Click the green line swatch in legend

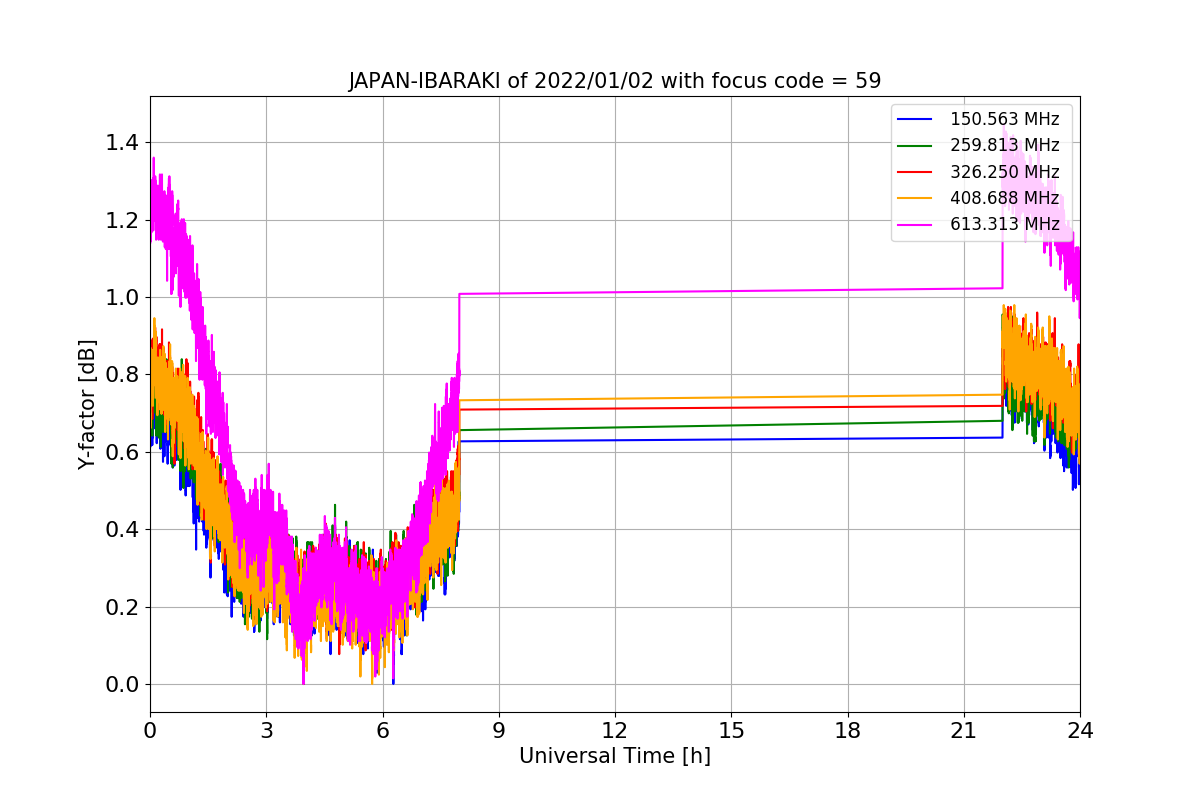(x=915, y=146)
